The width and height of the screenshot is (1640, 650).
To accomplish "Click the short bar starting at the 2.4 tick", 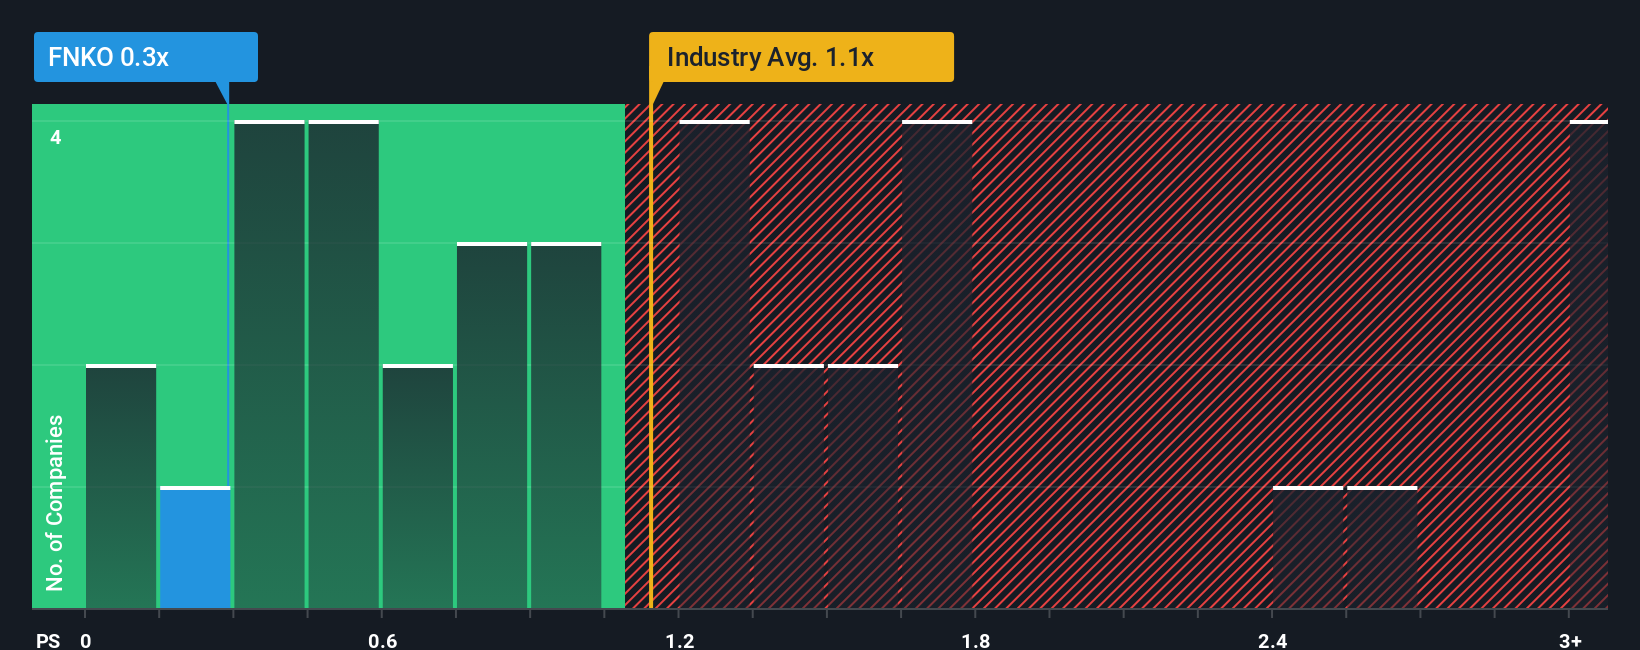I will tap(1308, 547).
